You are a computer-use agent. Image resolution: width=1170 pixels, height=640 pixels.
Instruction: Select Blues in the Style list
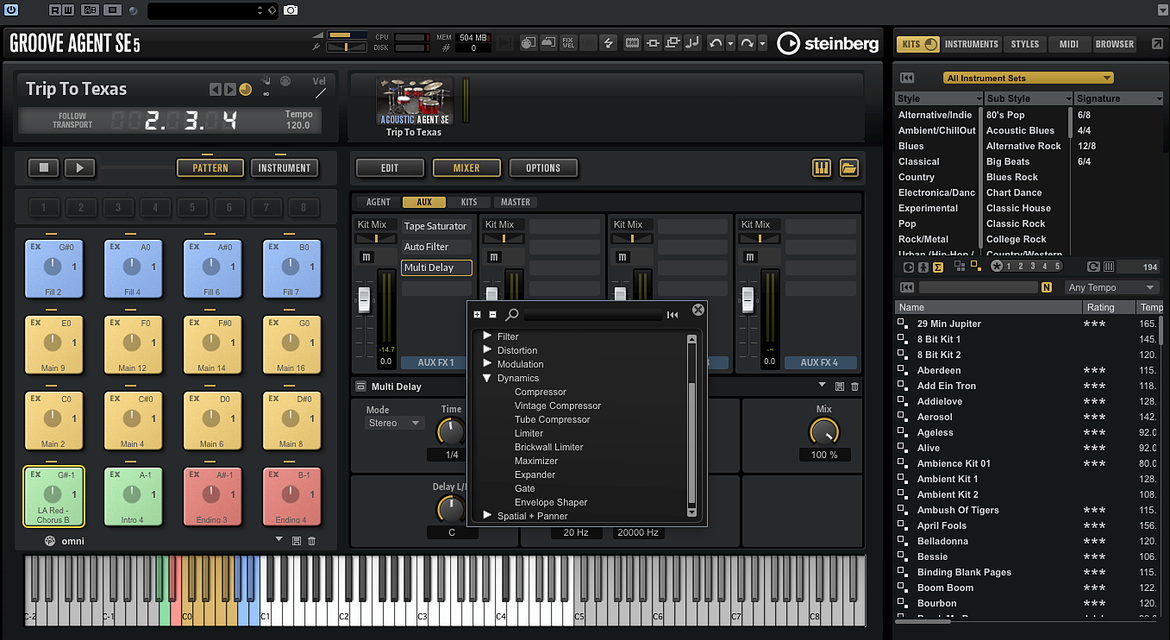[x=910, y=146]
